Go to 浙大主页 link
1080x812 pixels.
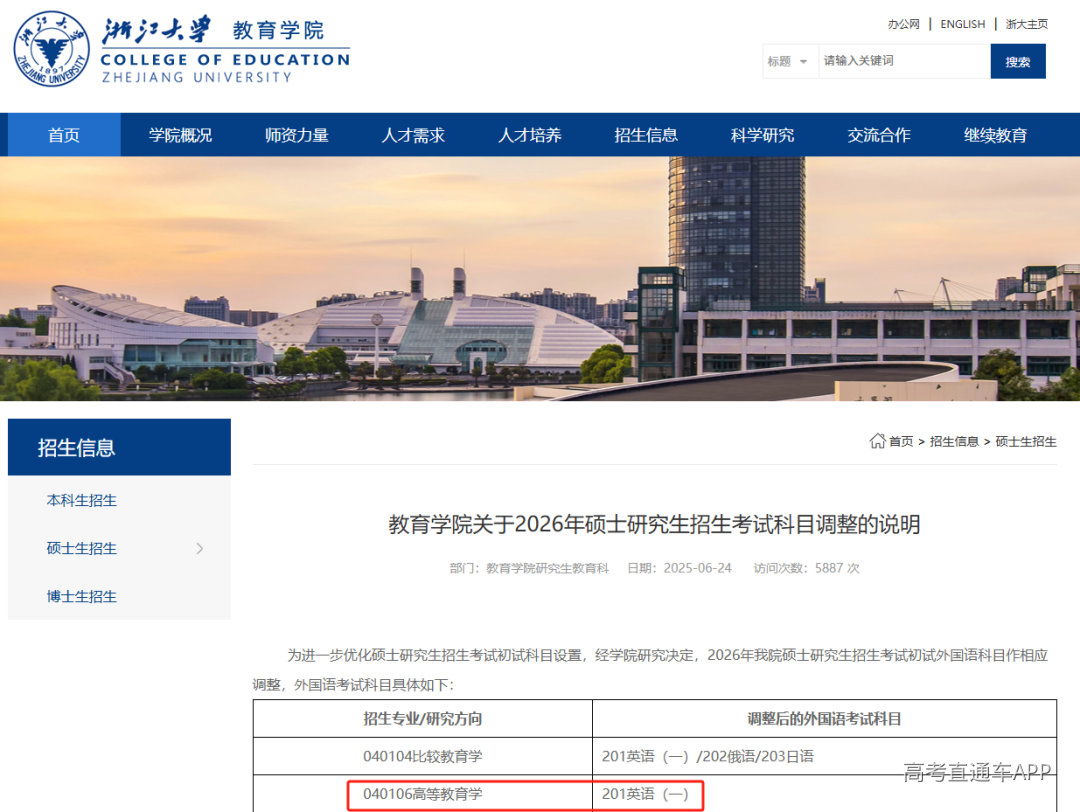tap(1026, 24)
